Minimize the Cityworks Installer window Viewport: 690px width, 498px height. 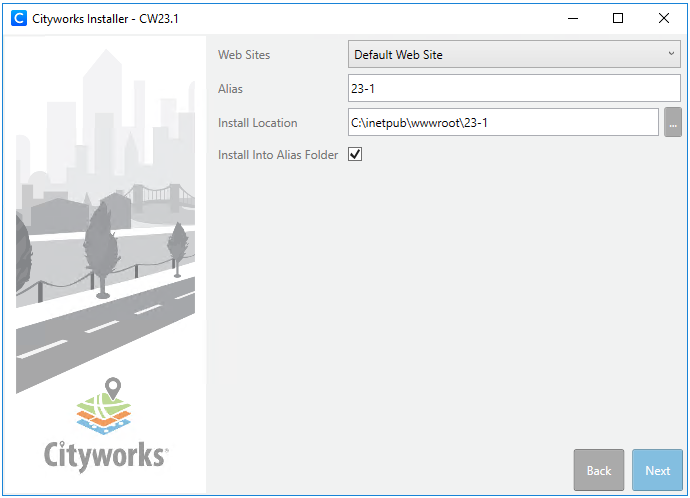point(572,18)
